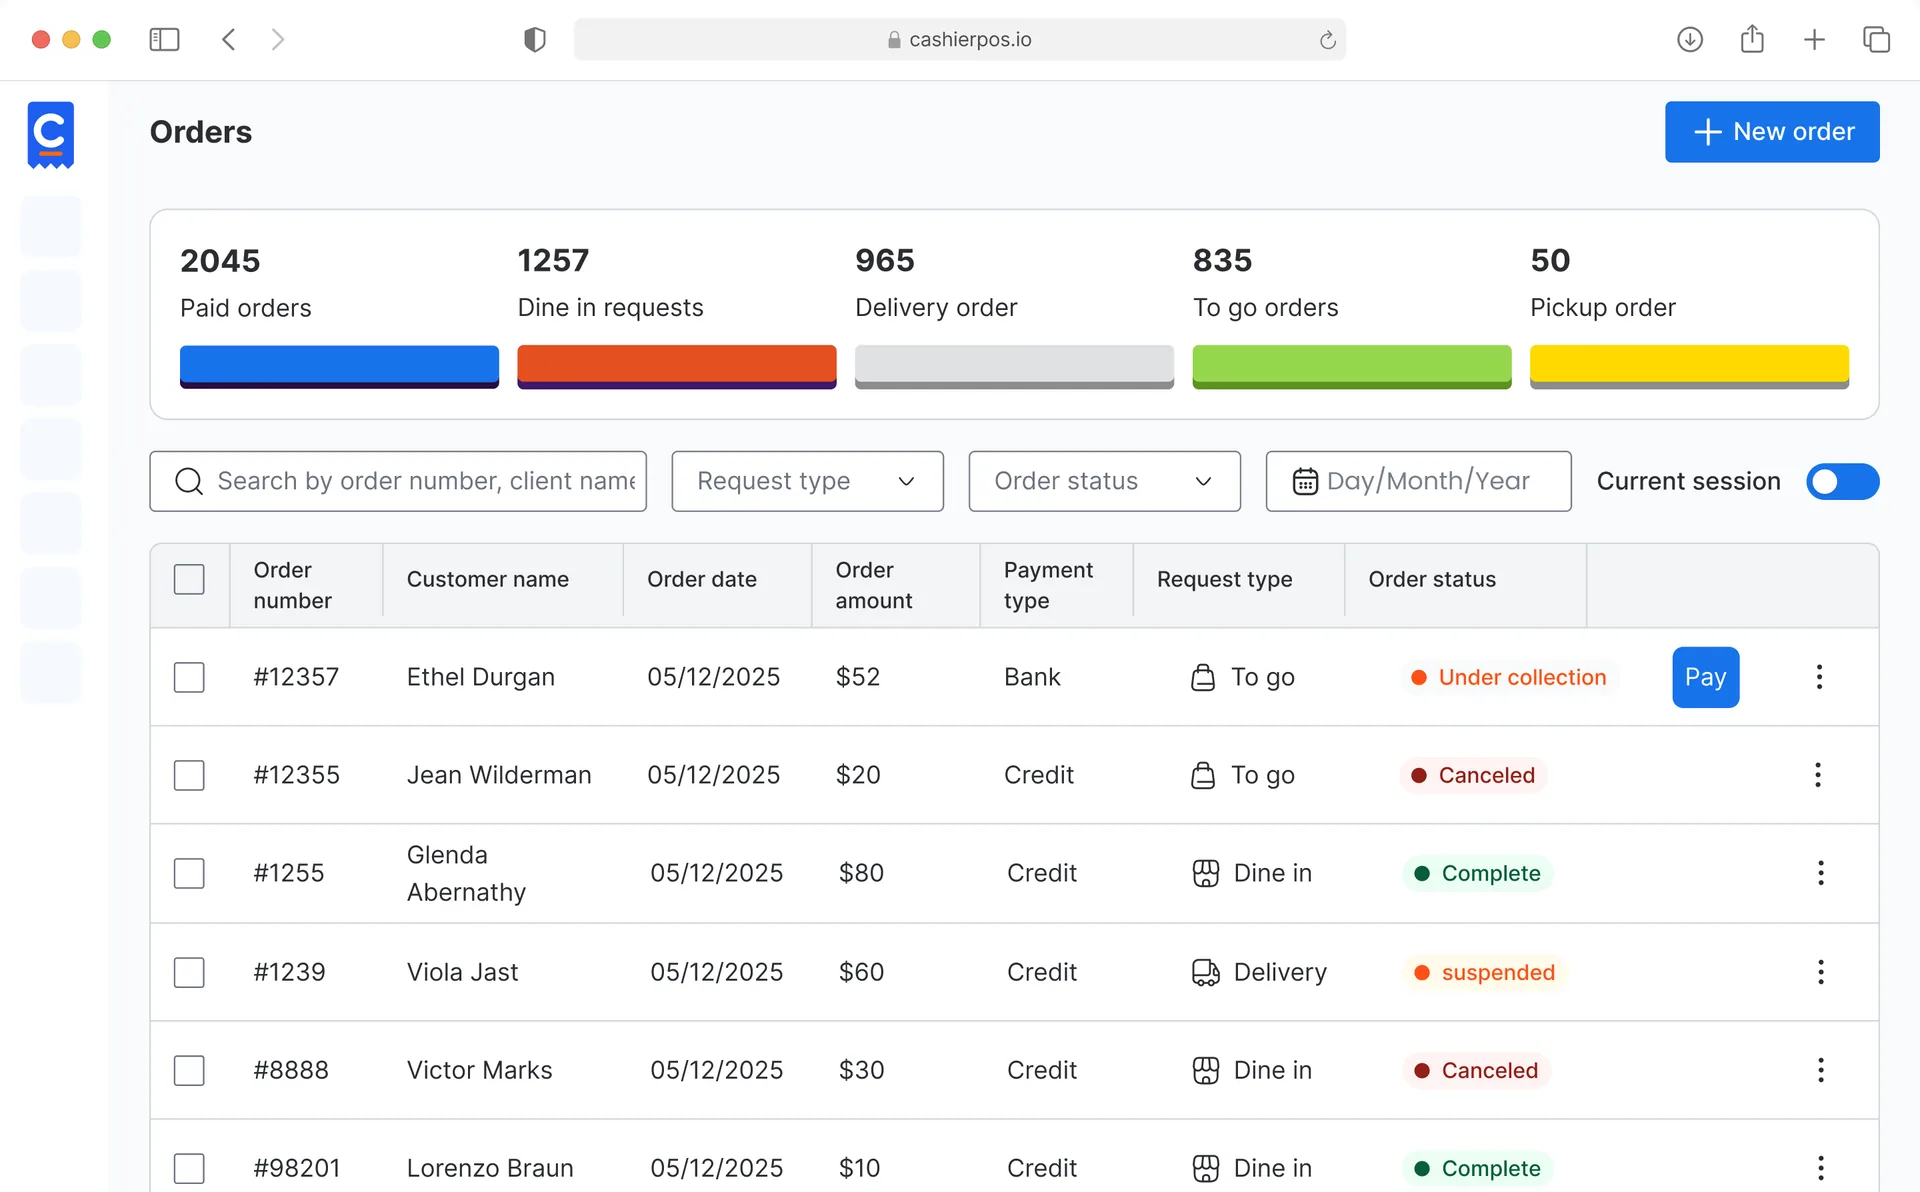
Task: Select the checkbox for order #8888
Action: [x=189, y=1070]
